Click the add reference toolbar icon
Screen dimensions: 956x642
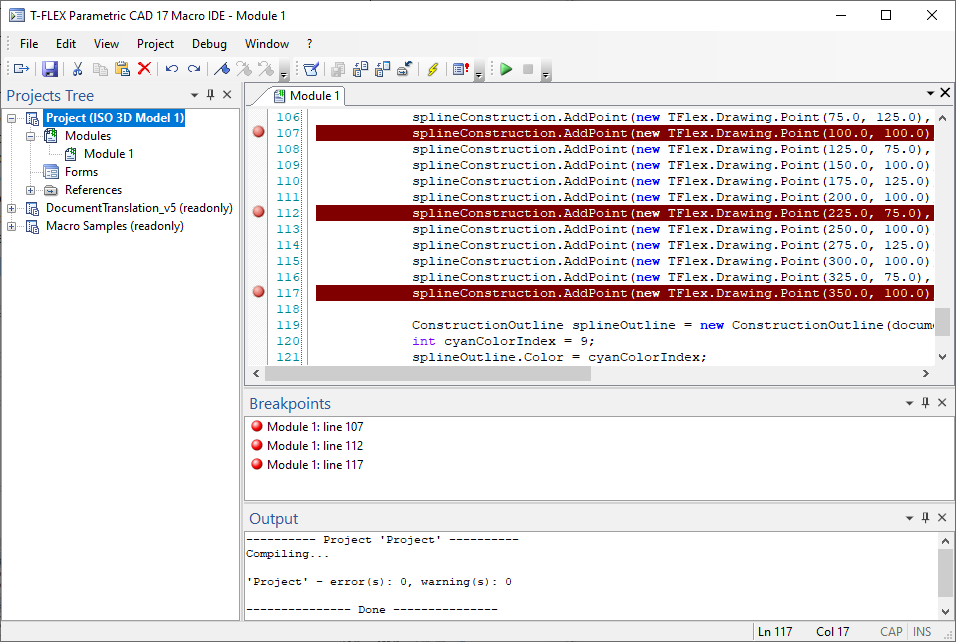[x=404, y=69]
